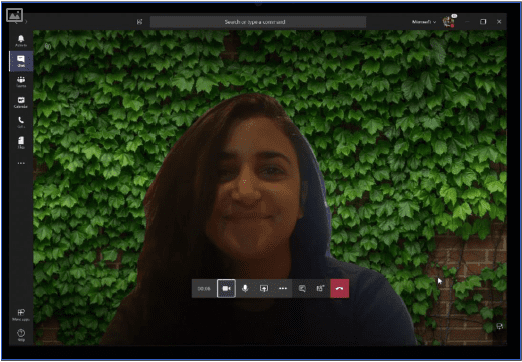522x362 pixels.
Task: Open the Activity feed from the sidebar
Action: [x=21, y=41]
